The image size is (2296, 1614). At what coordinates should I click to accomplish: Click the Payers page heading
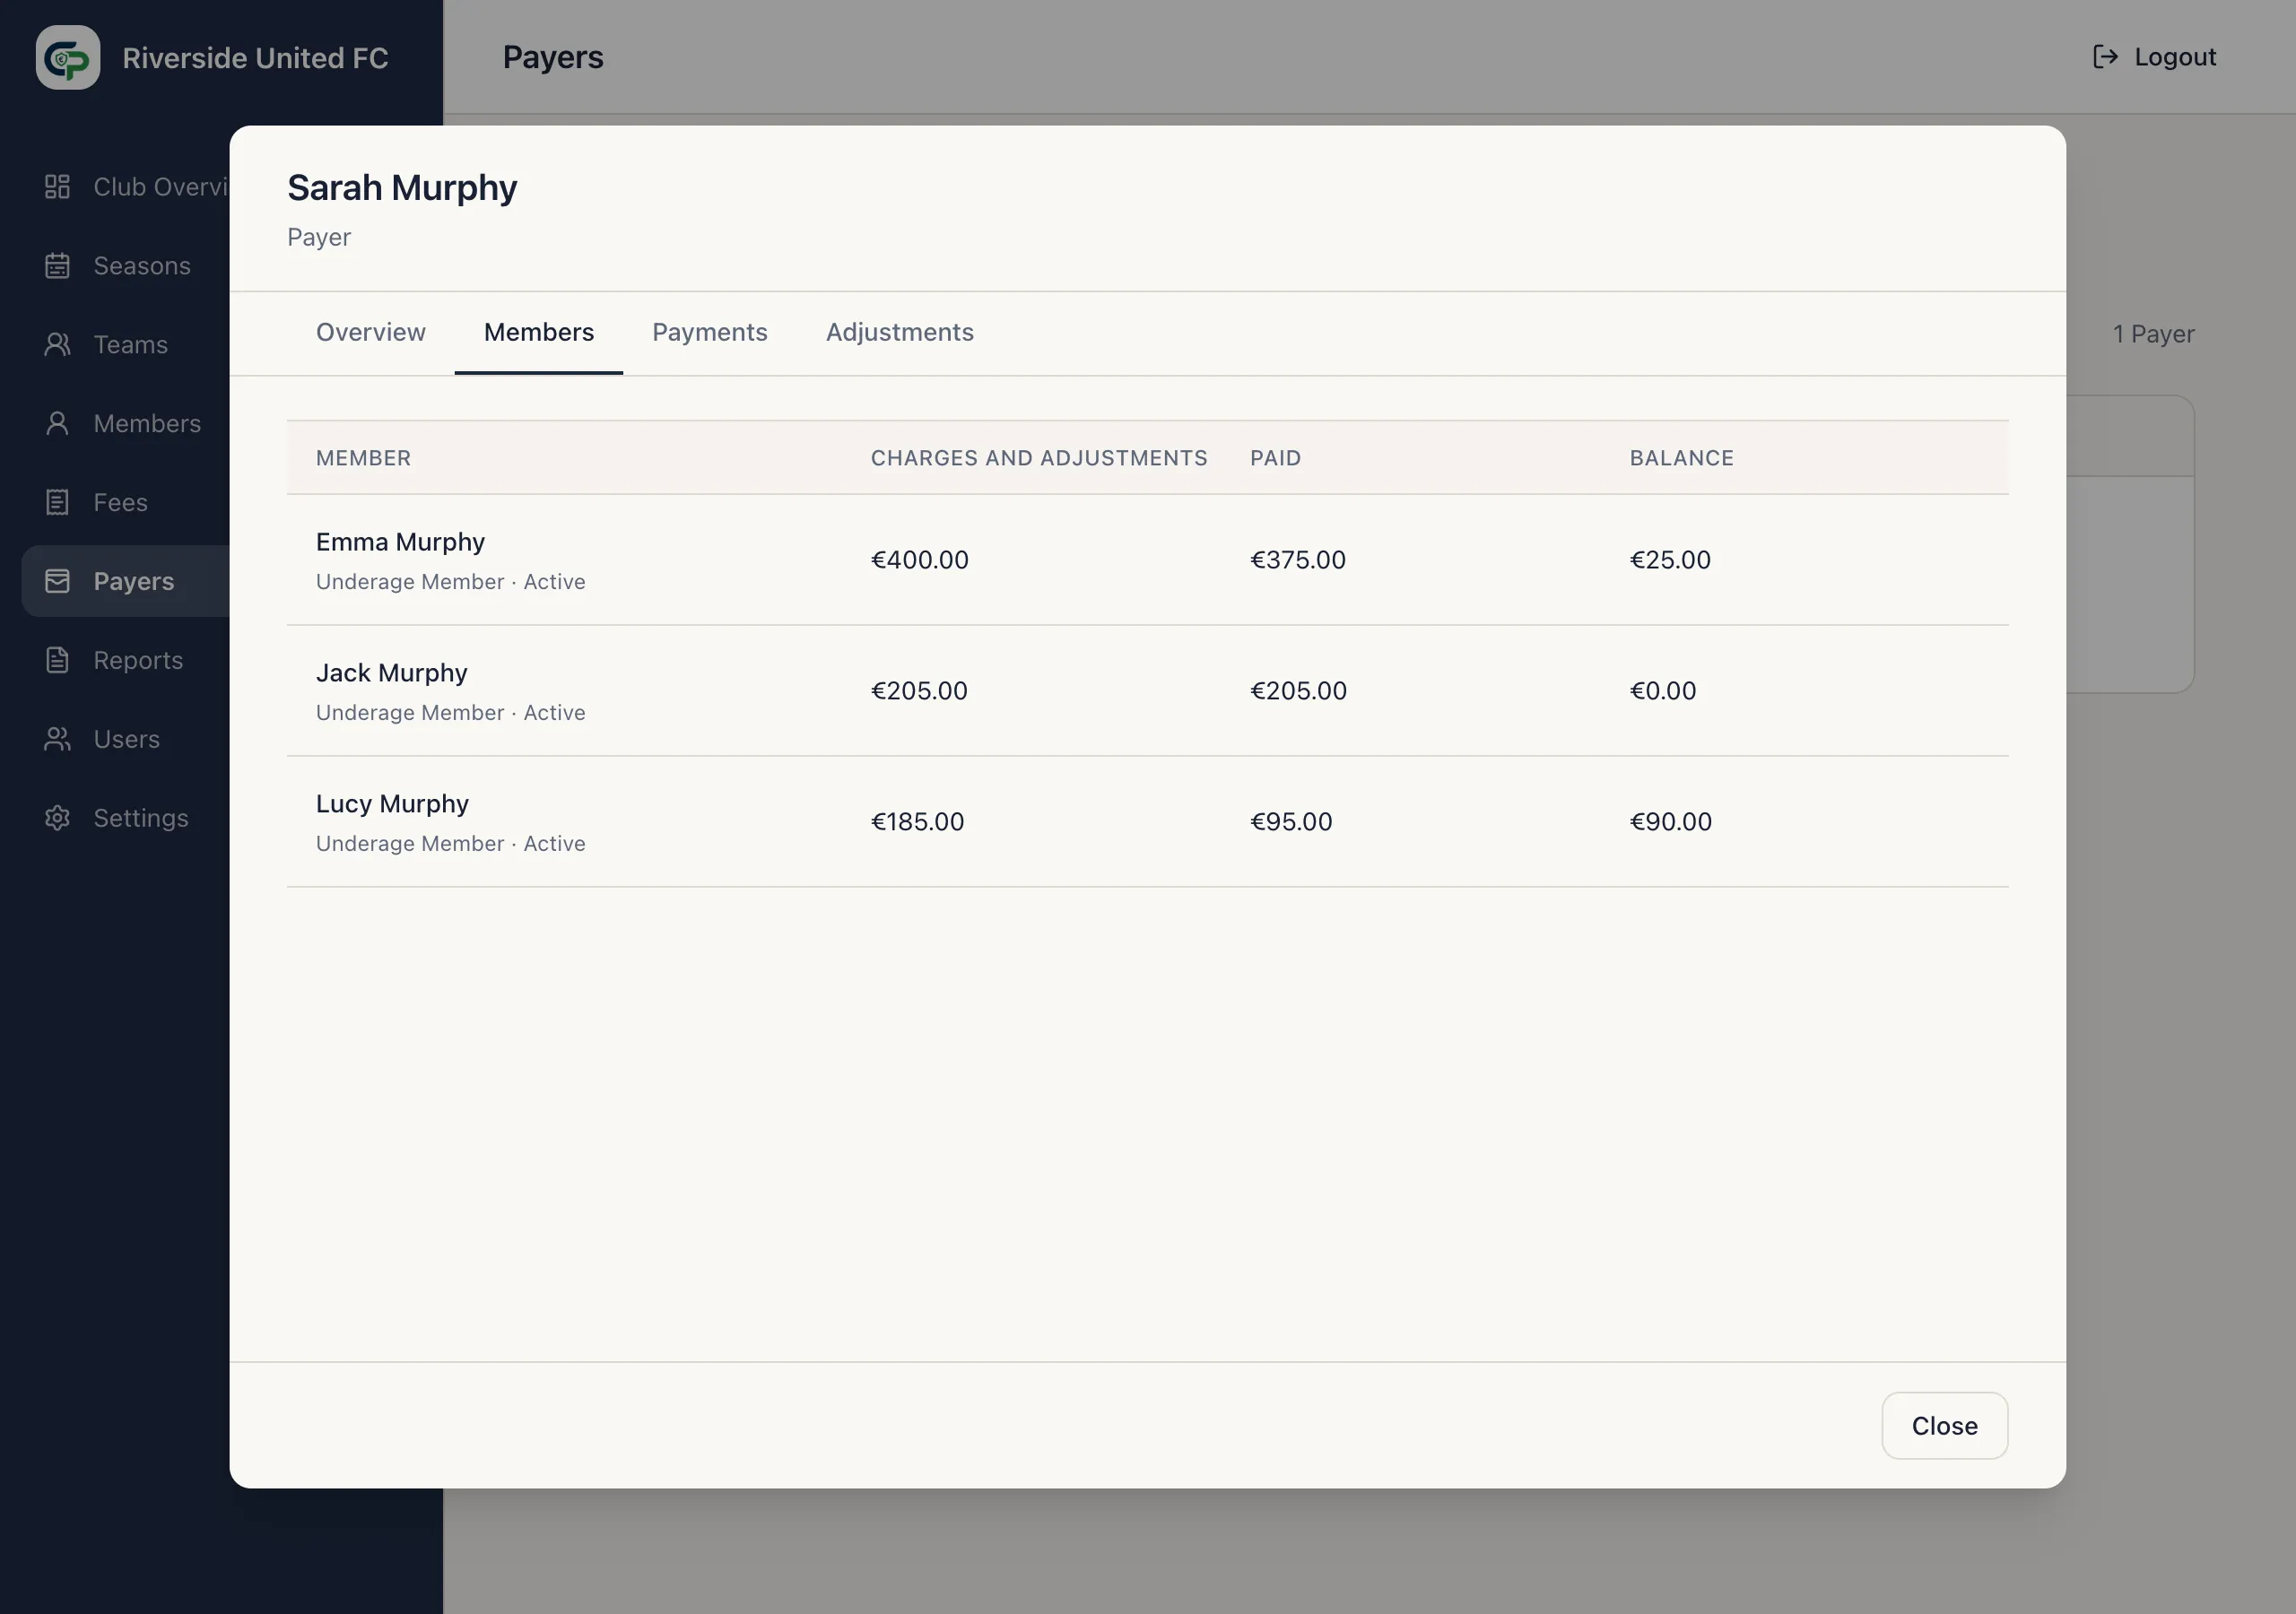point(553,57)
